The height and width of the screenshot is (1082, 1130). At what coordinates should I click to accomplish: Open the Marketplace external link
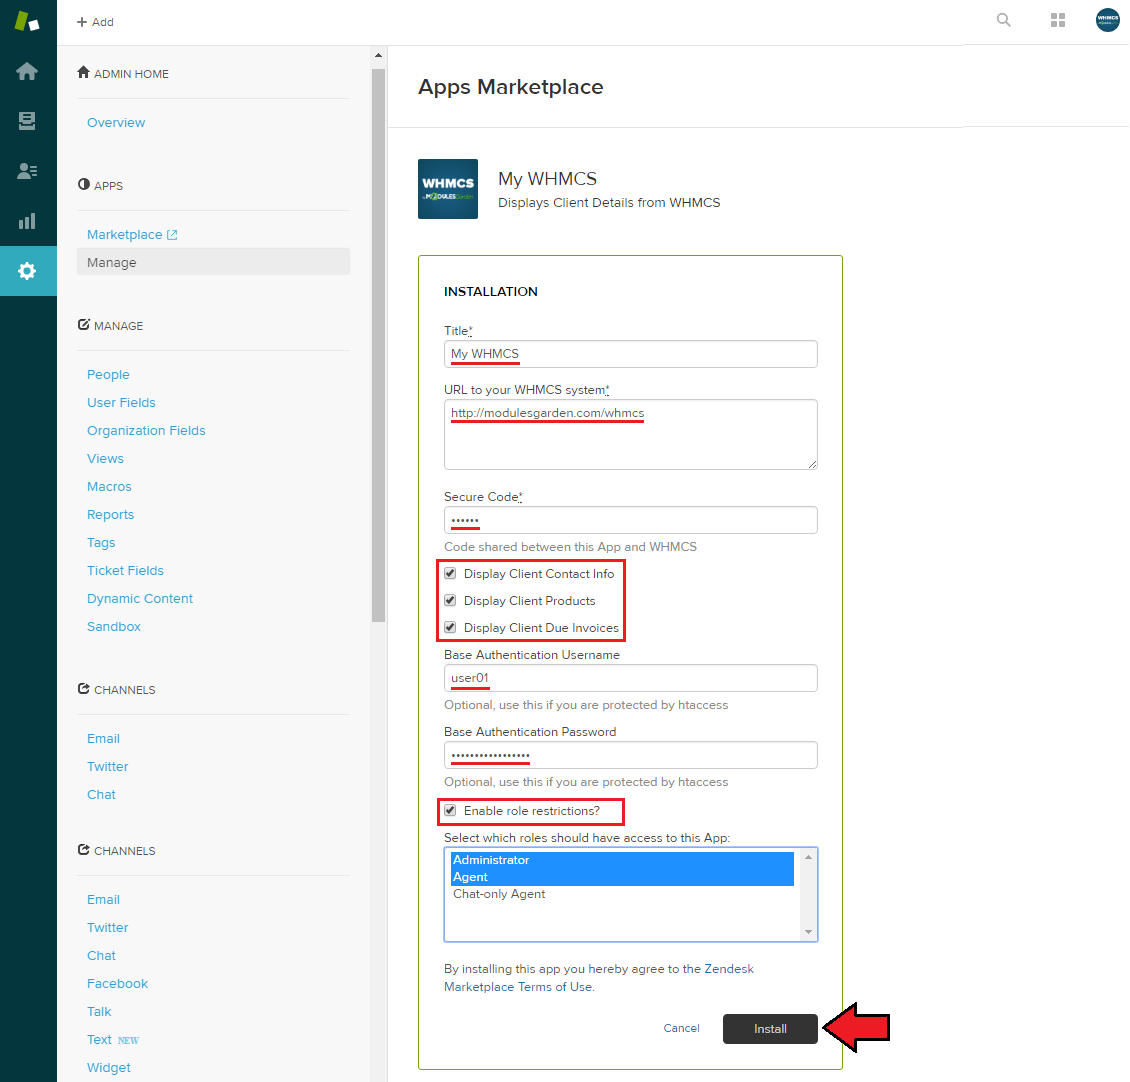pos(132,234)
